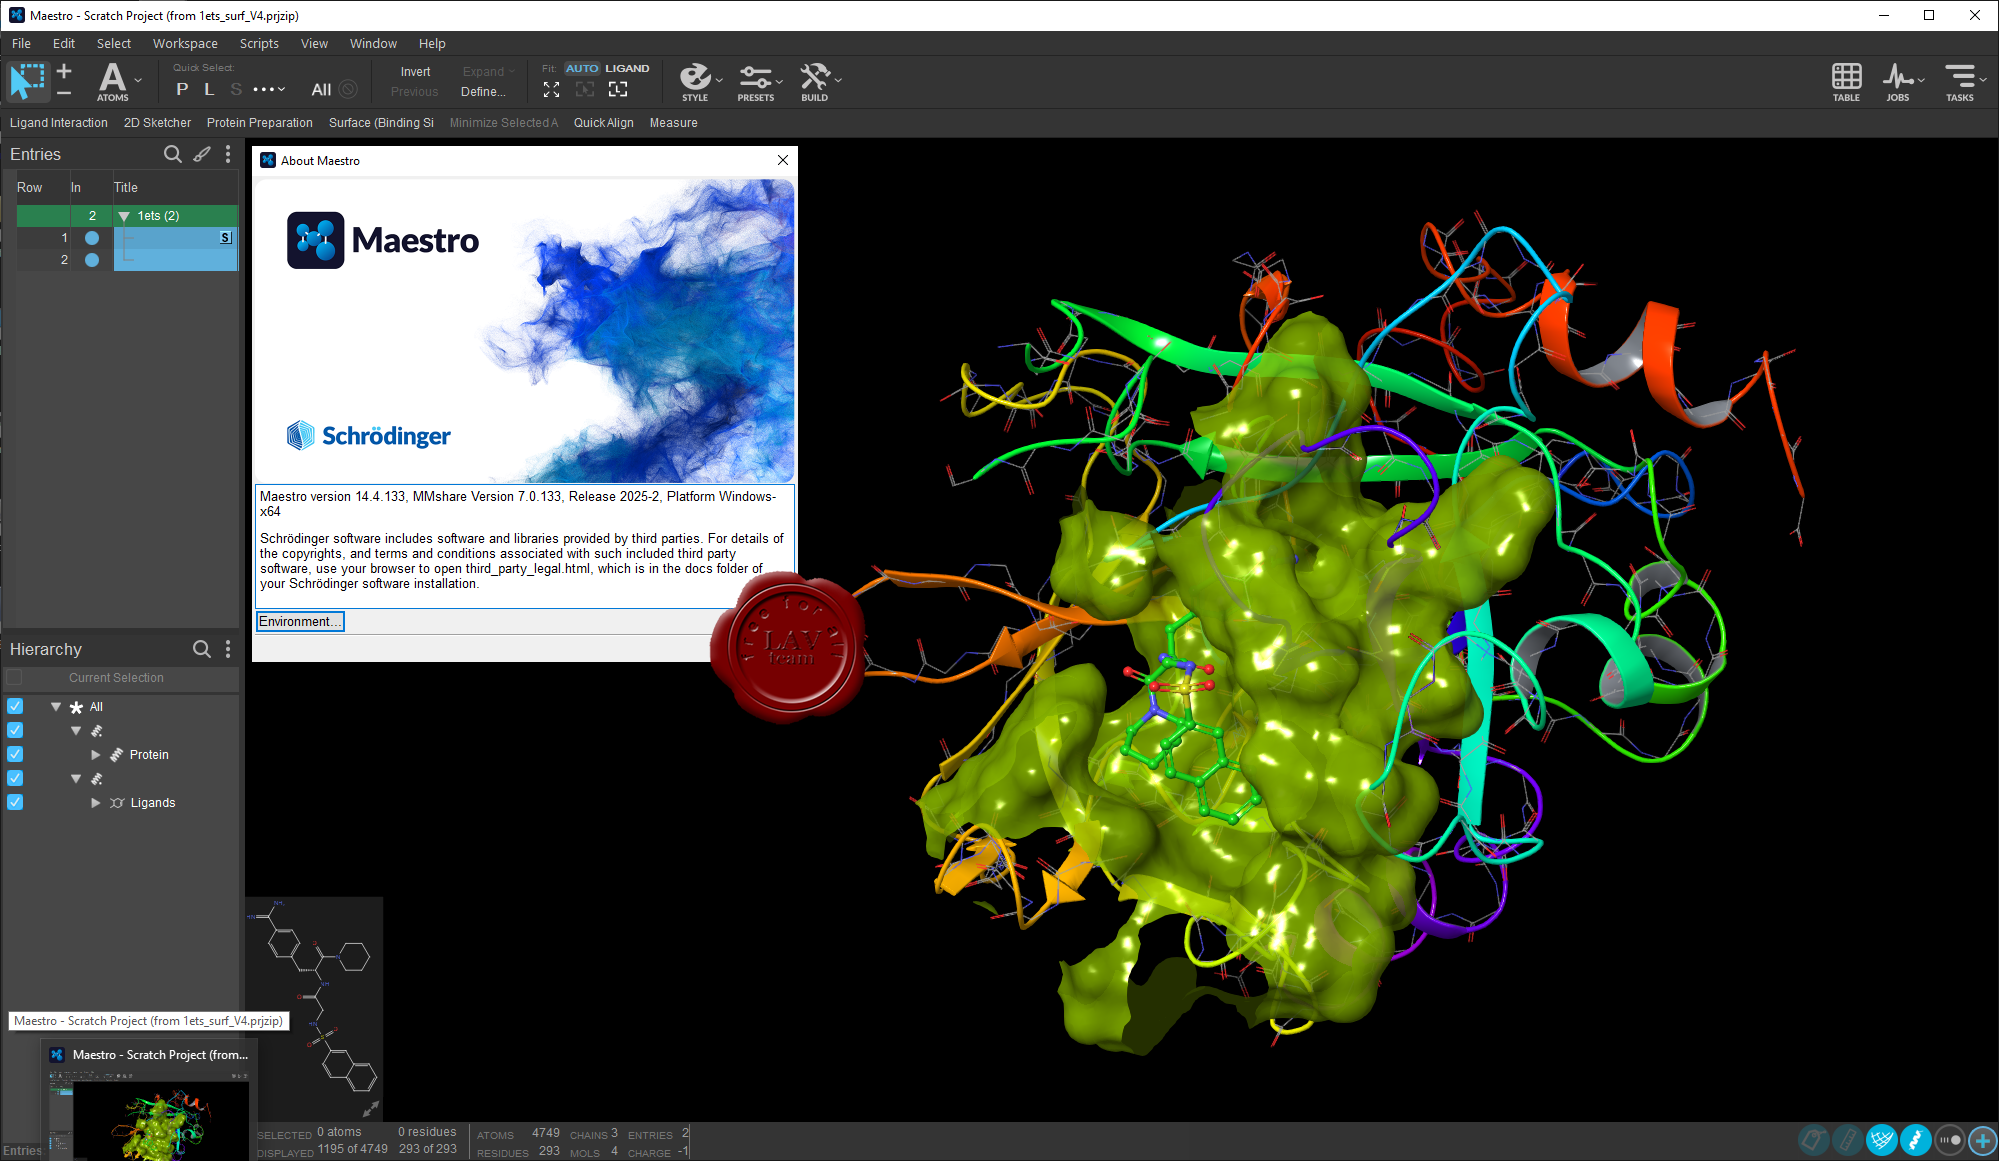Open the JOBS monitor icon

pos(1897,81)
